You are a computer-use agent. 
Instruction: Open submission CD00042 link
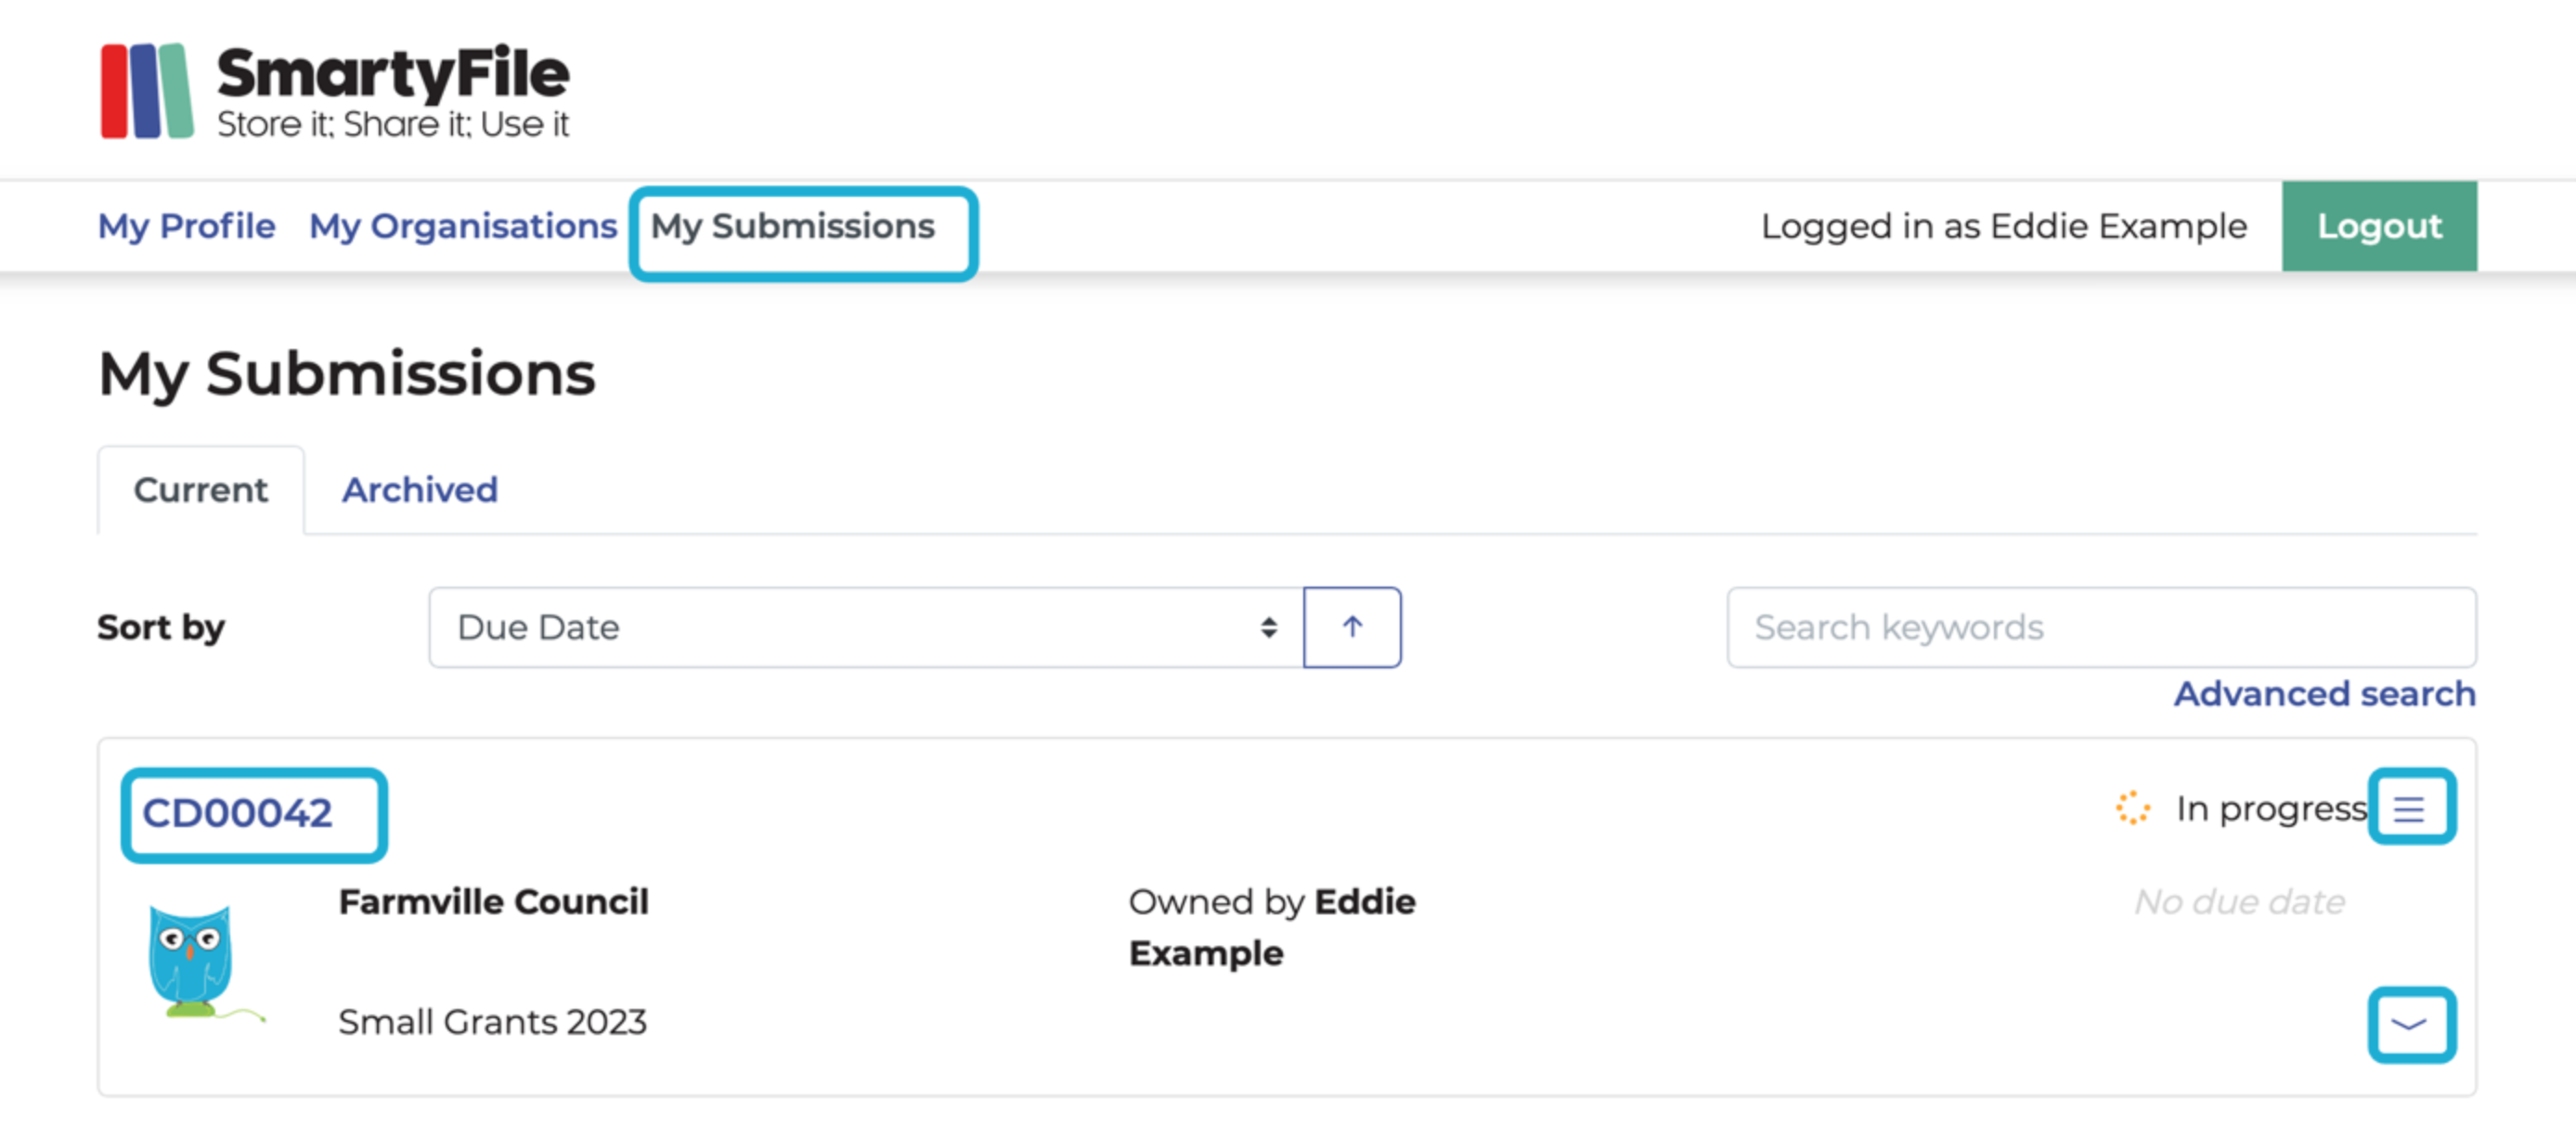coord(237,813)
